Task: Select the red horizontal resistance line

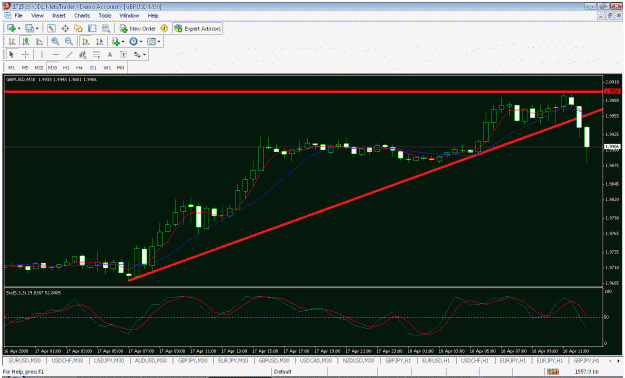Action: [303, 92]
